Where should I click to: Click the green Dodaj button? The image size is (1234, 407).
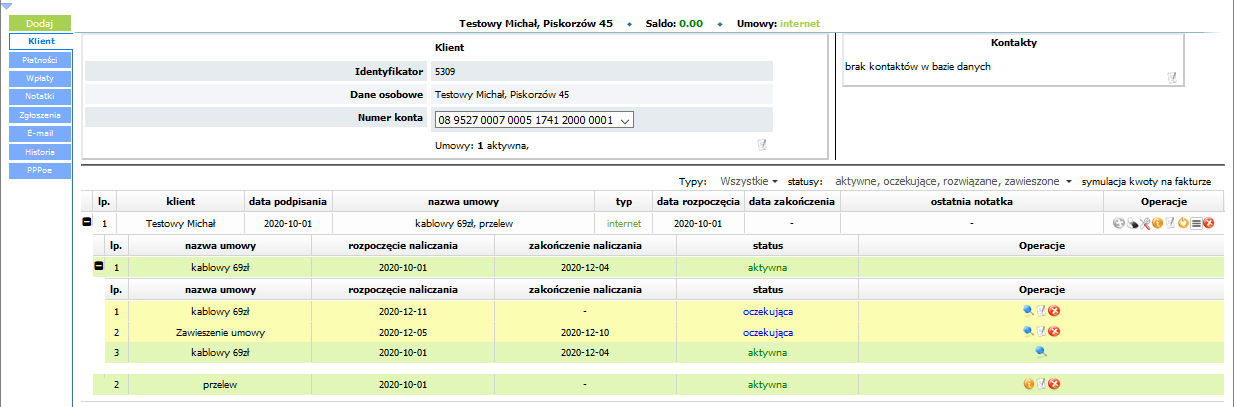pos(40,22)
